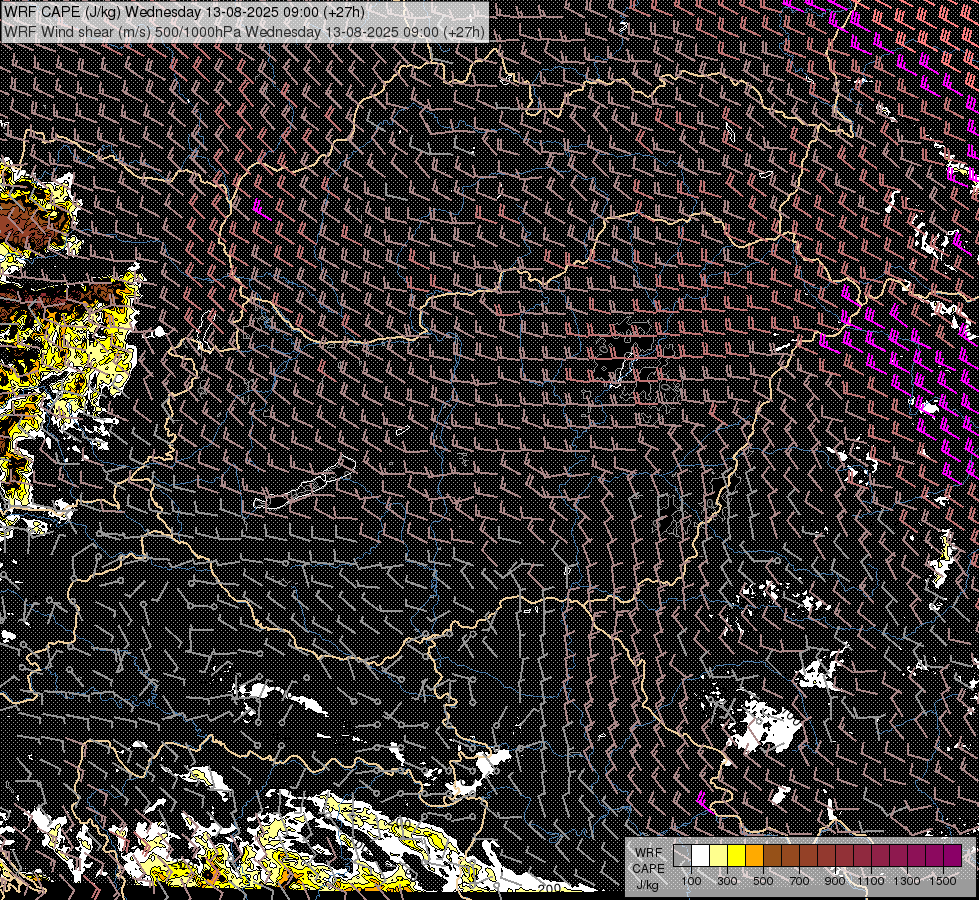Click the legend value 900
Screen dimensions: 979x900
(835, 881)
